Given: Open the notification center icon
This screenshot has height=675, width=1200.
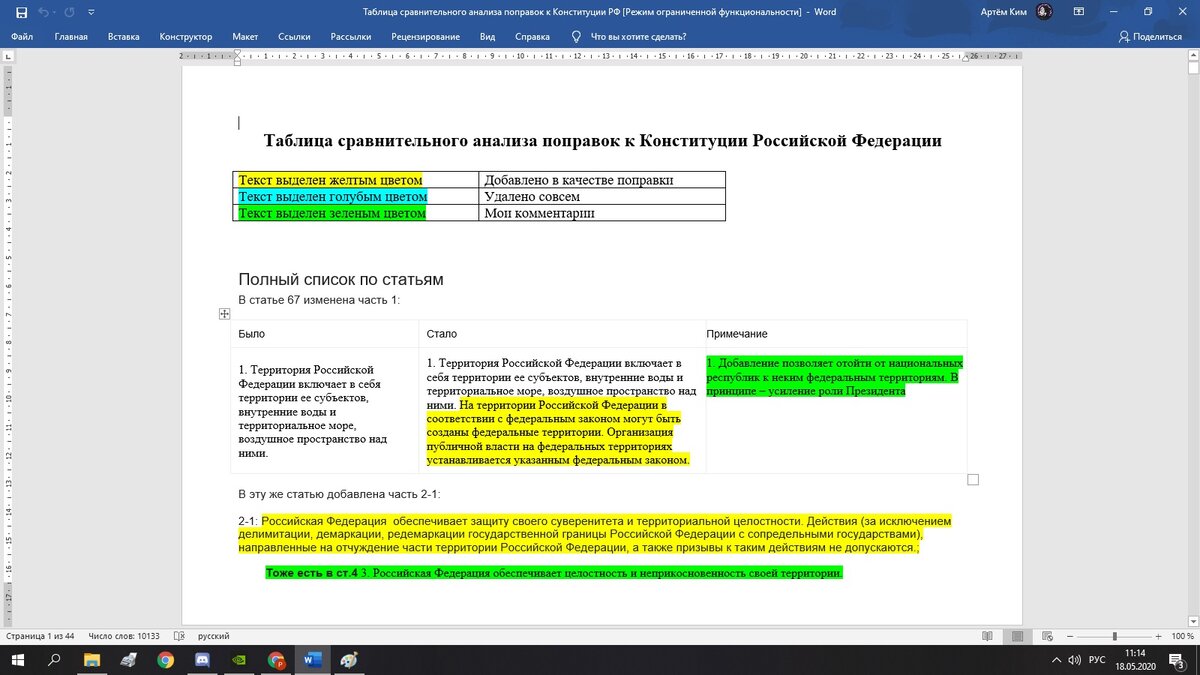Looking at the screenshot, I should point(1178,660).
